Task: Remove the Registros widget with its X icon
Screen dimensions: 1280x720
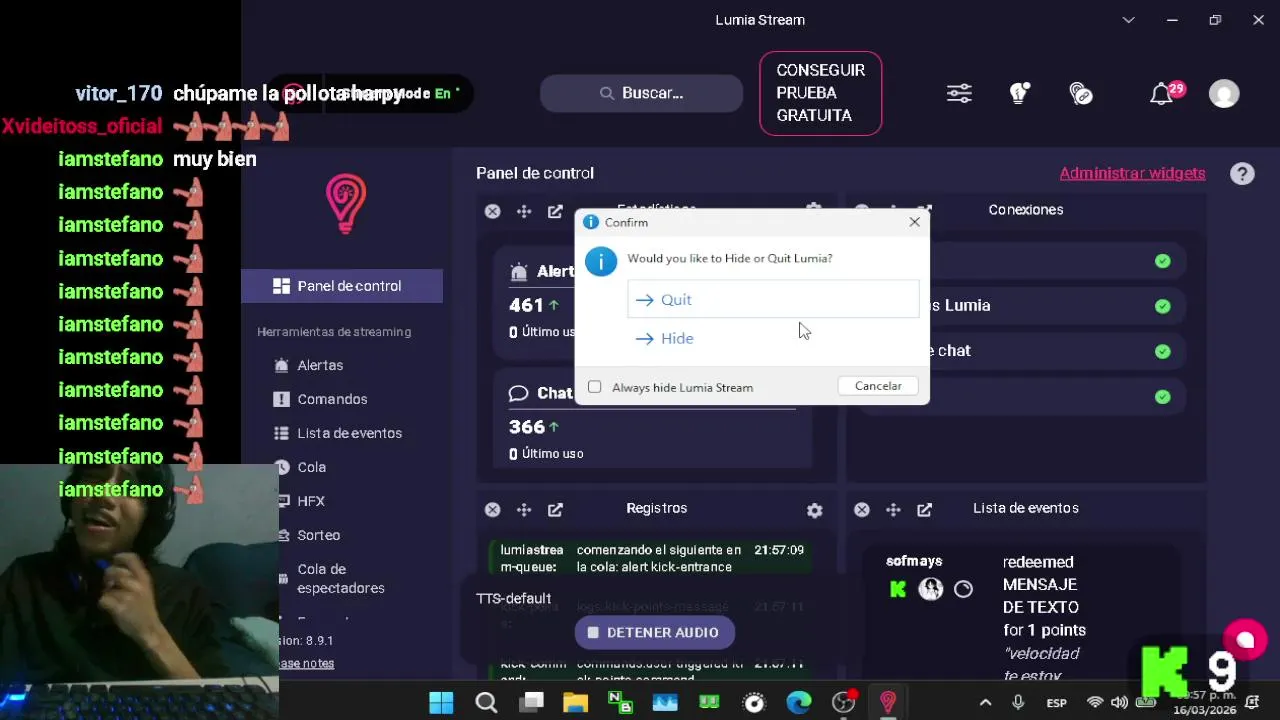Action: (x=492, y=510)
